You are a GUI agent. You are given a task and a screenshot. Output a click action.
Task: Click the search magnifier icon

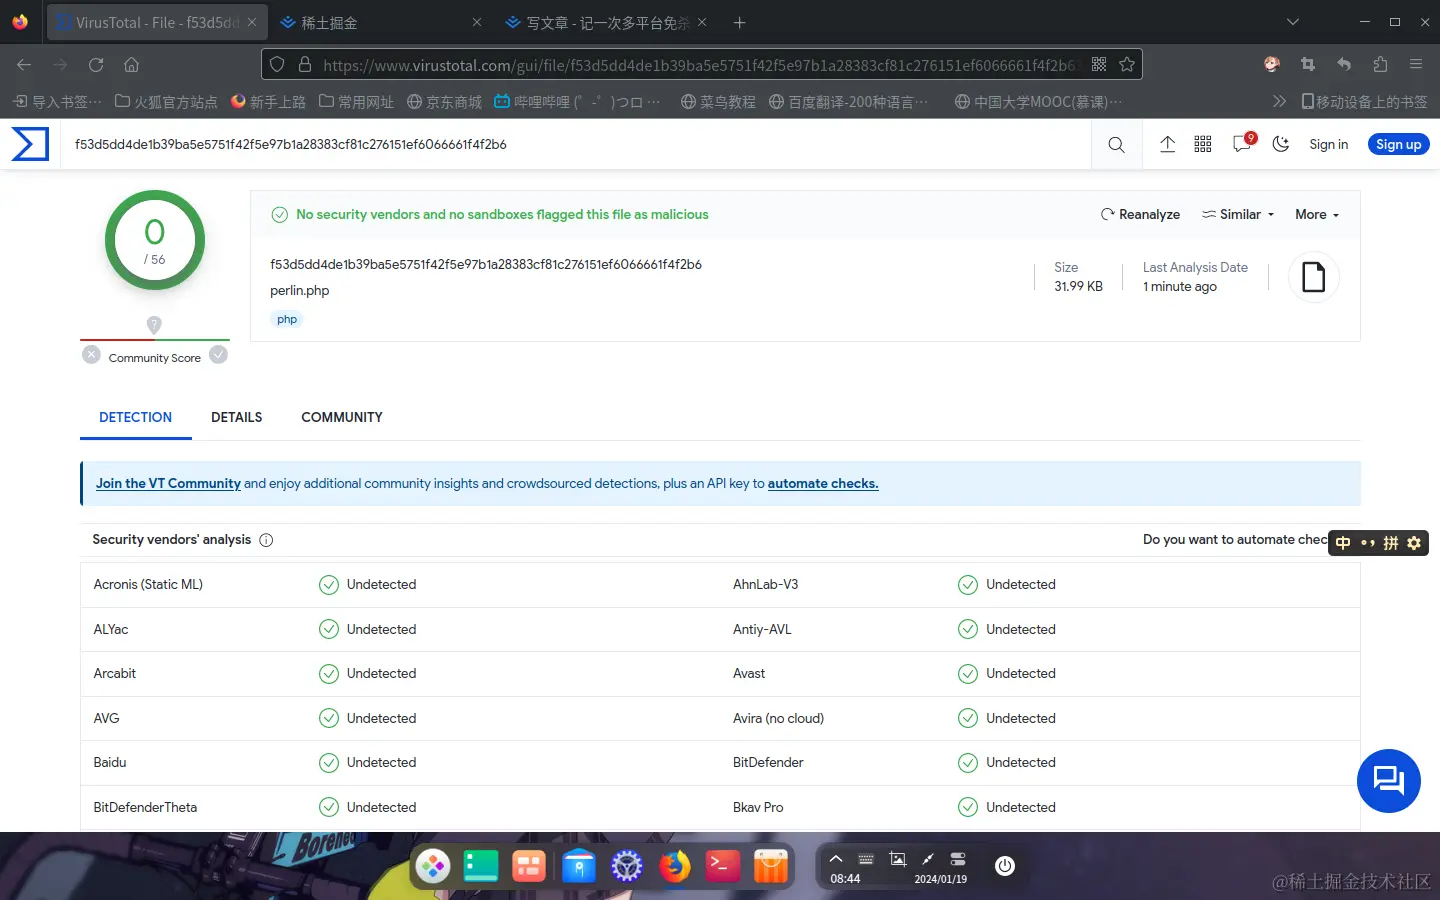pos(1116,145)
